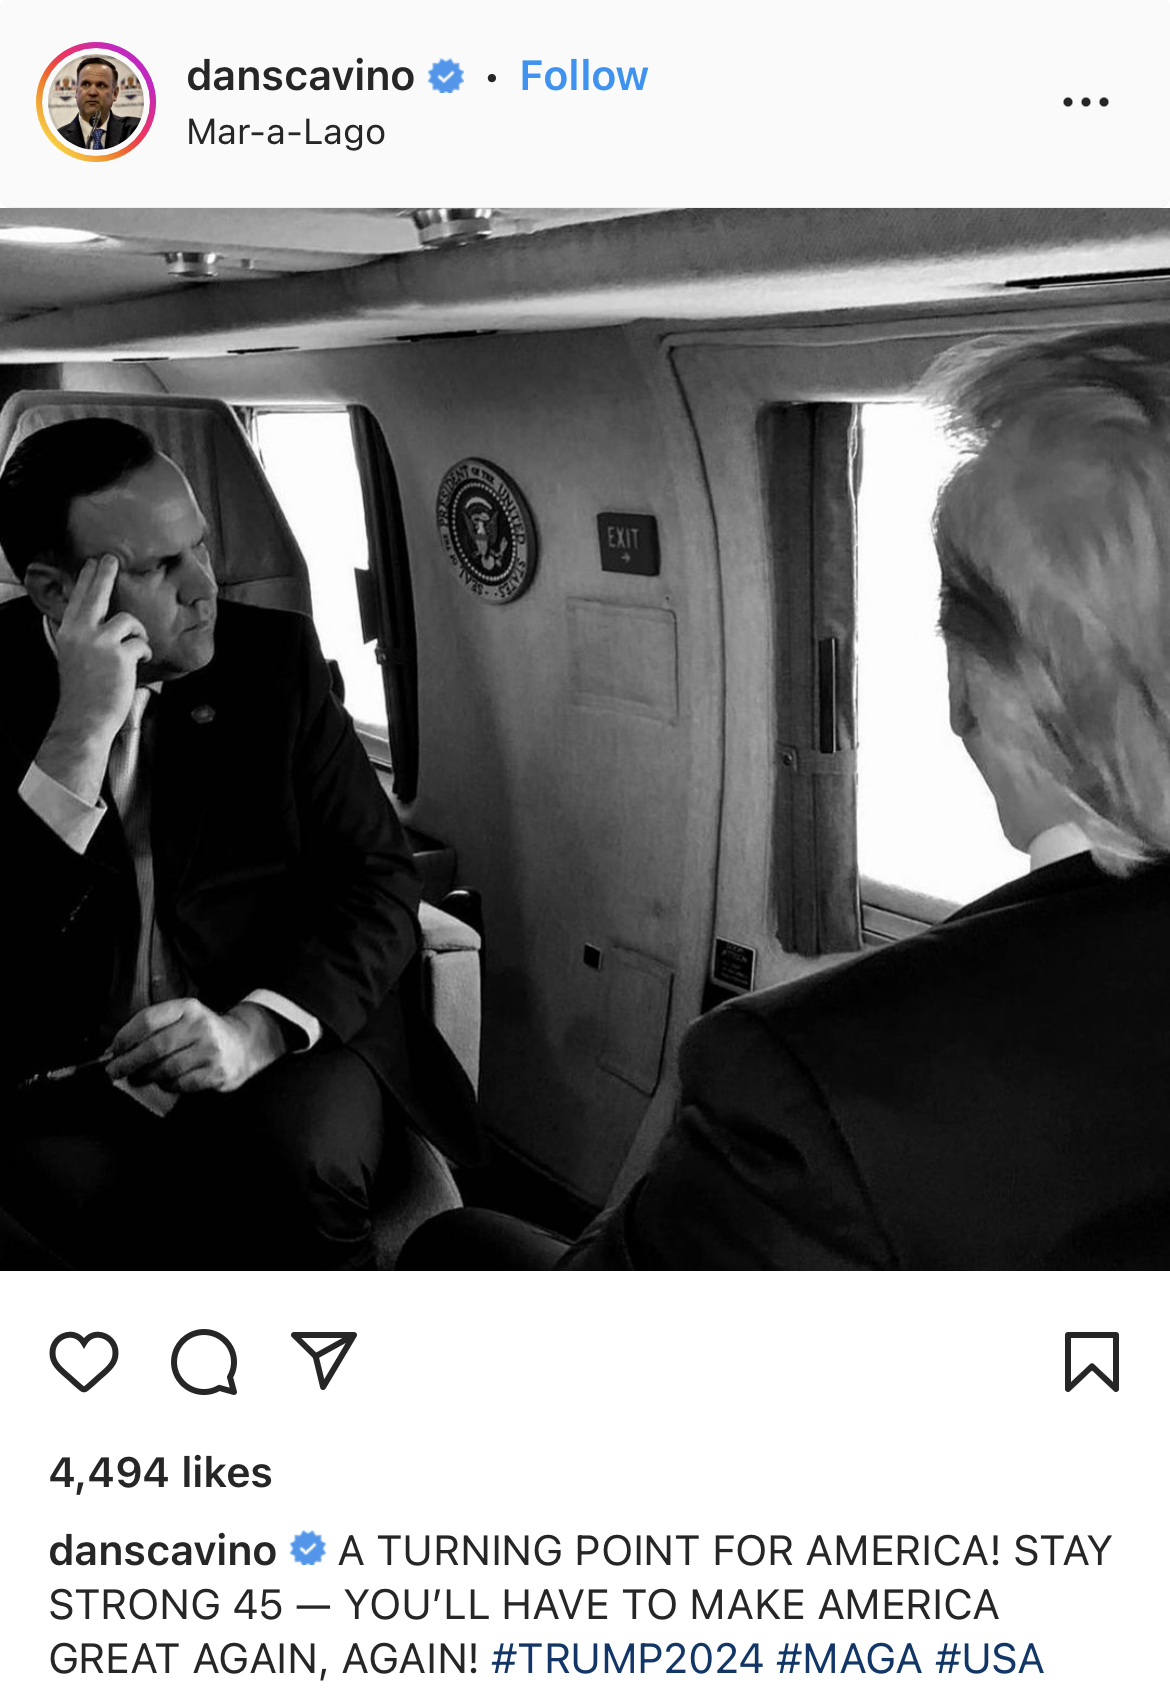Open danscavino username in header
The width and height of the screenshot is (1170, 1707).
click(x=300, y=76)
